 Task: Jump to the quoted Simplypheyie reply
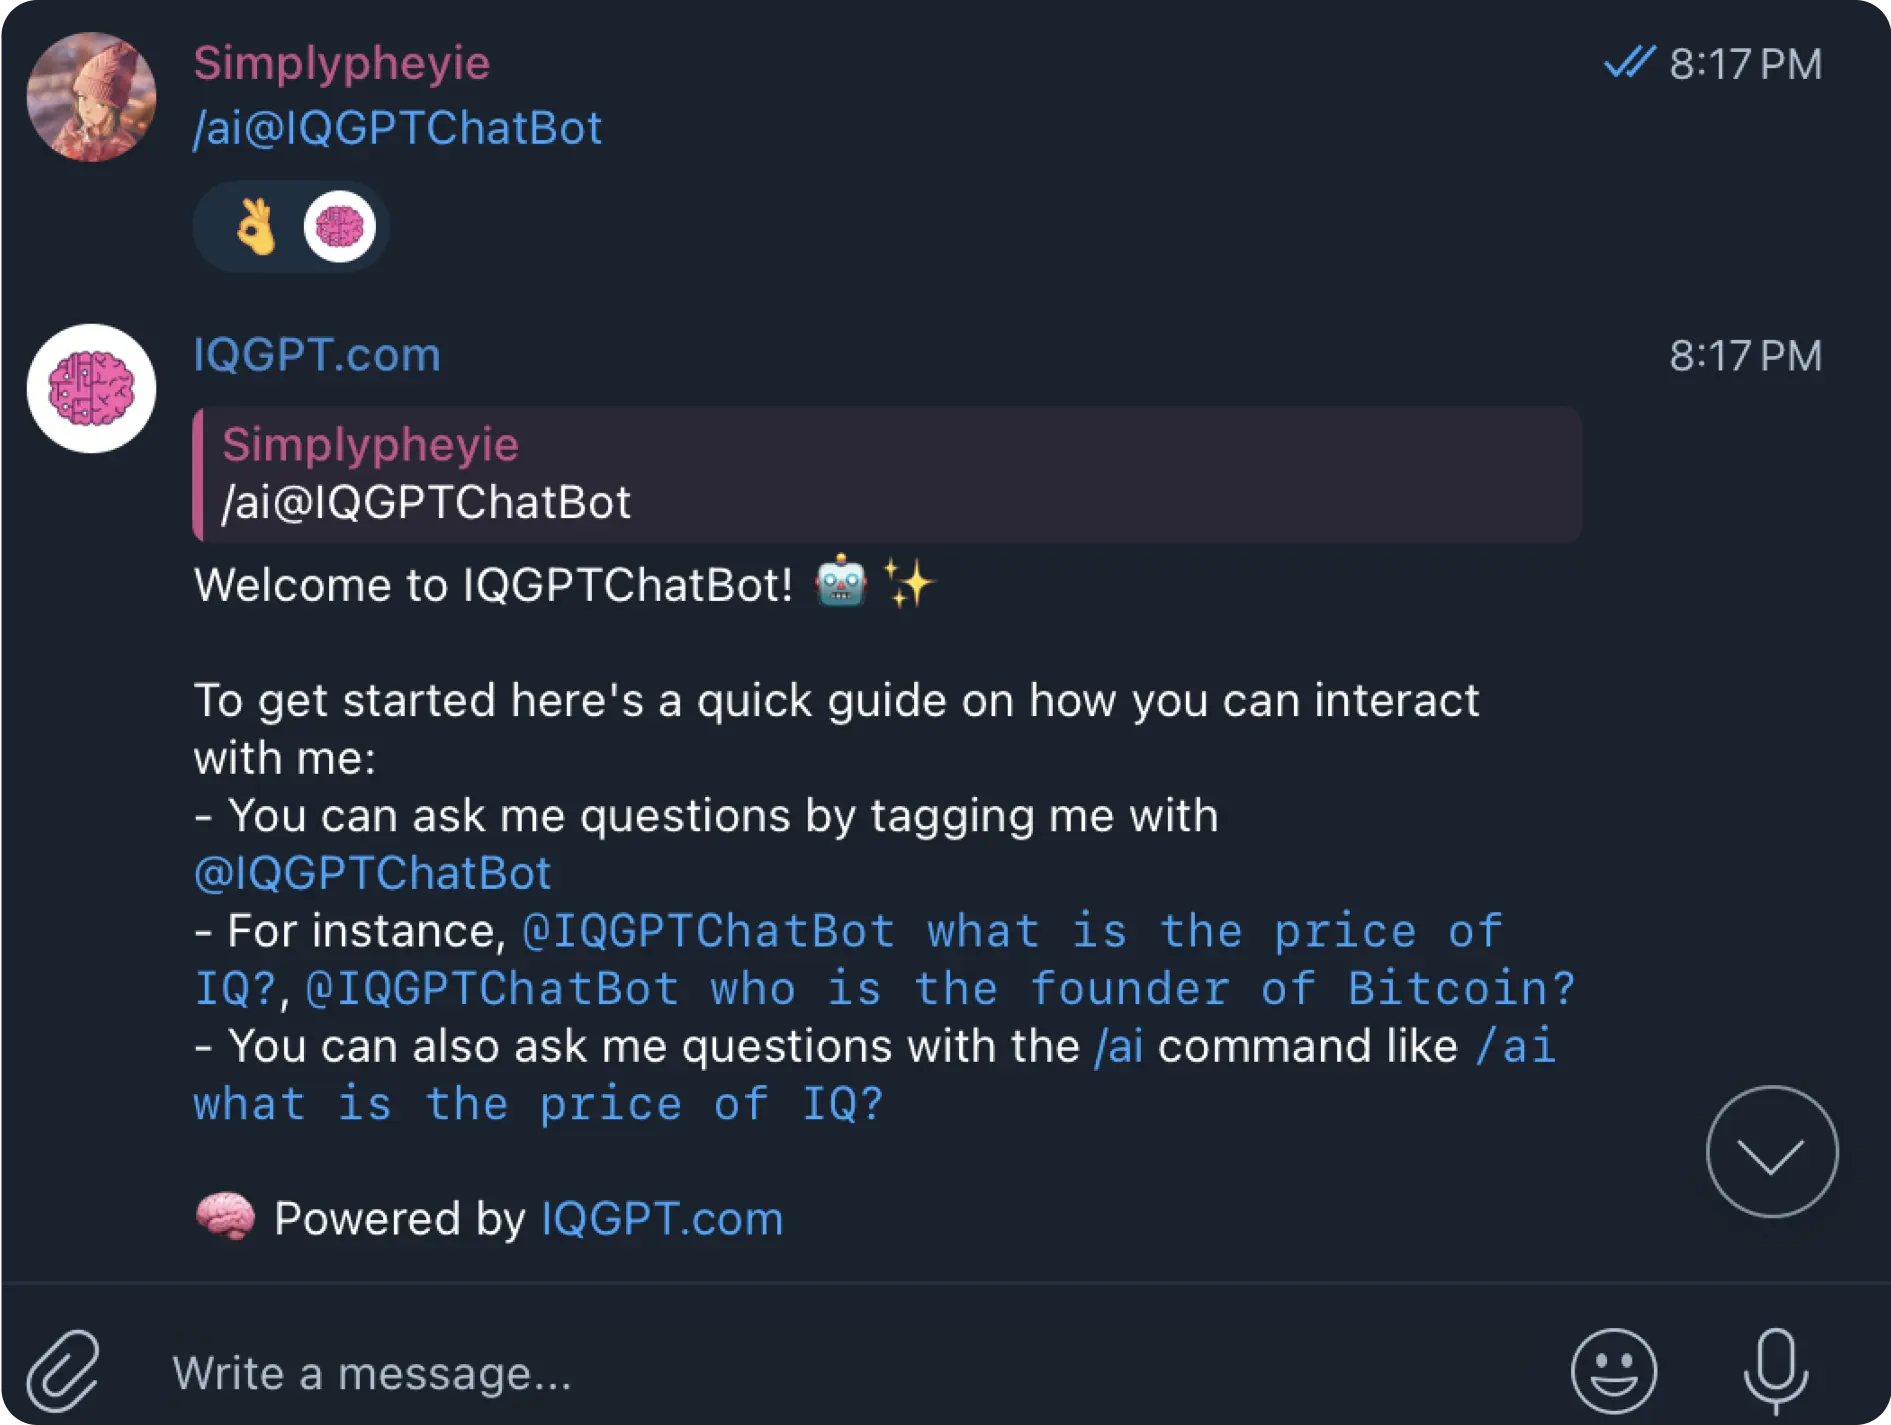tap(886, 474)
